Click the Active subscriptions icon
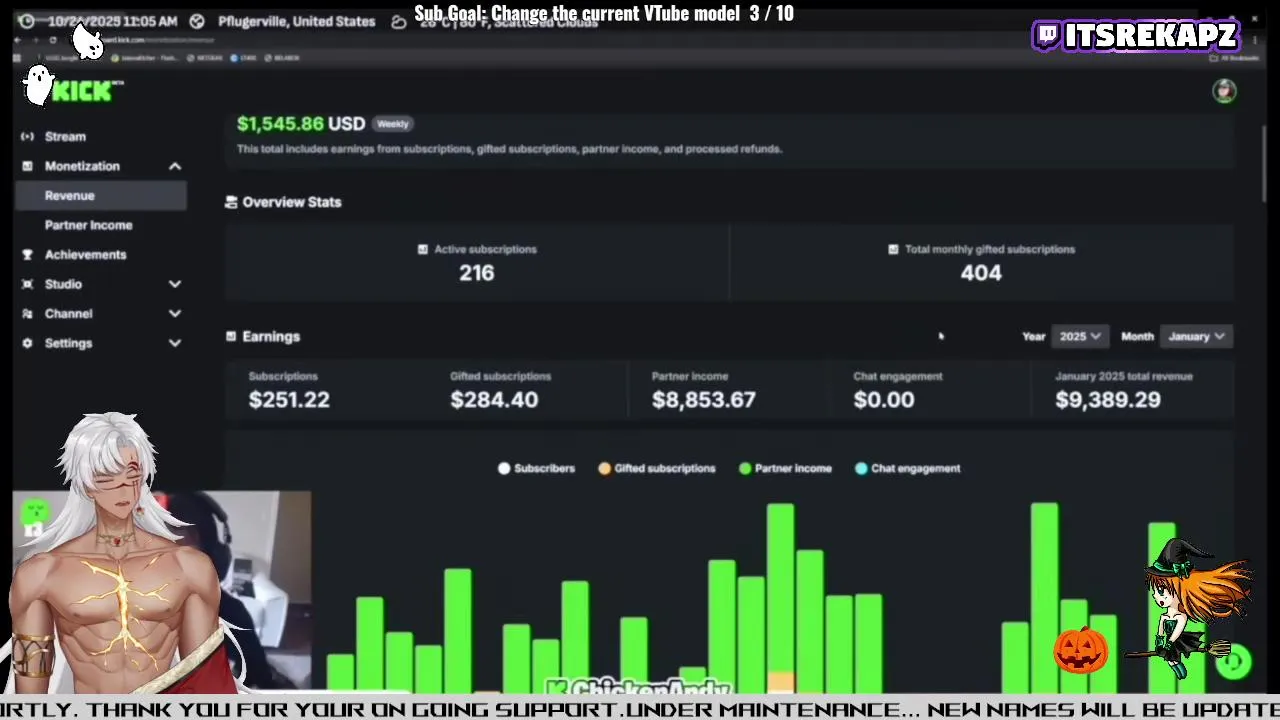The image size is (1280, 720). click(422, 249)
